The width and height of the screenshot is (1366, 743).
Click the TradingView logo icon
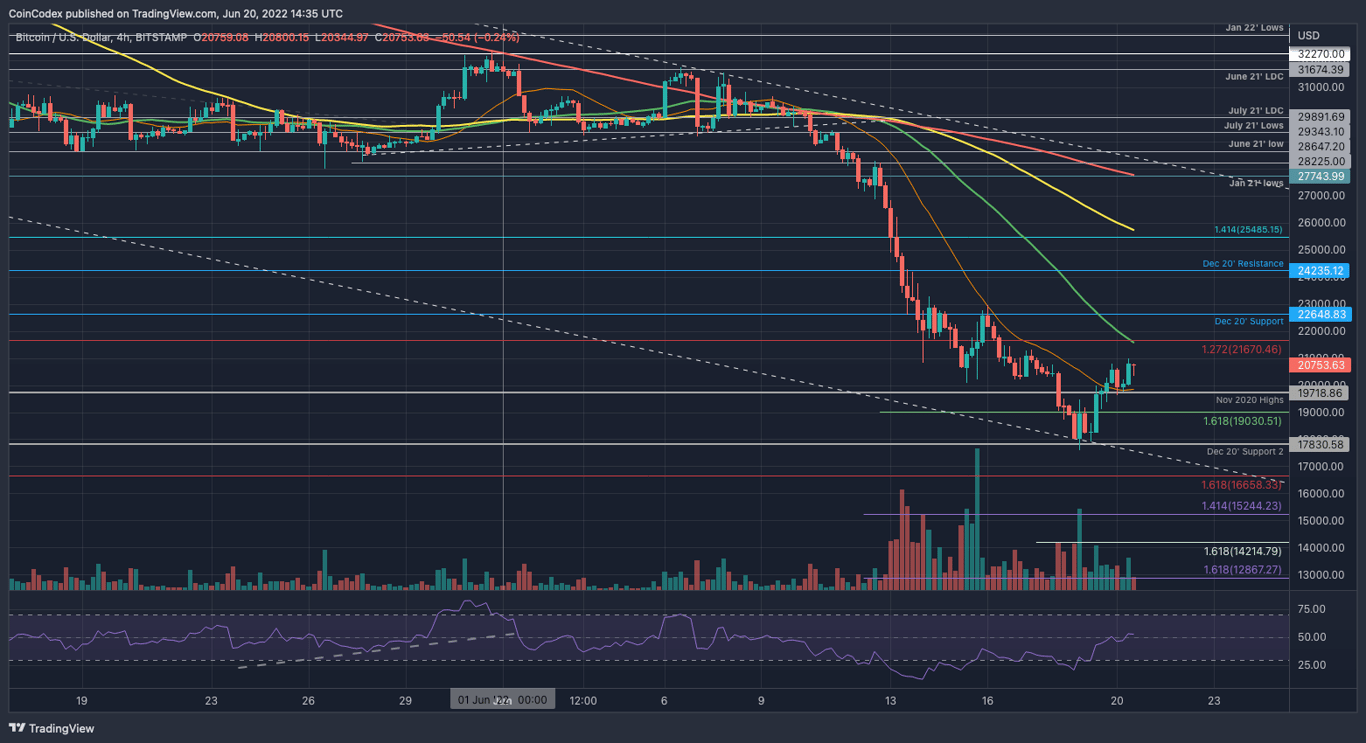coord(18,728)
